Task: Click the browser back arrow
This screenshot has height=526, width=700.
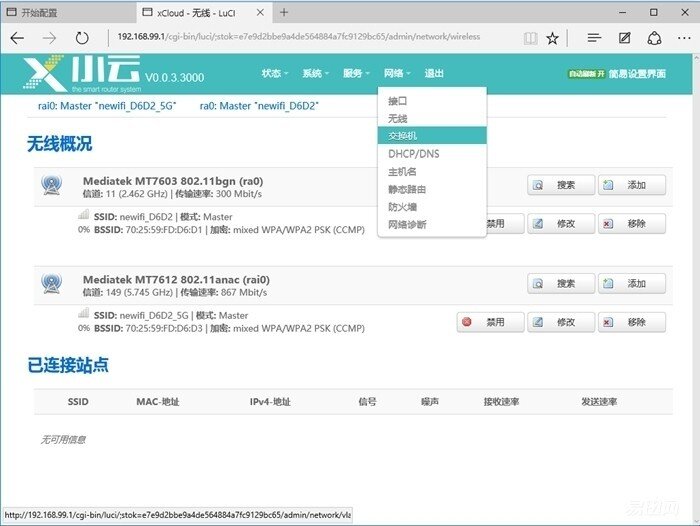Action: pos(18,37)
